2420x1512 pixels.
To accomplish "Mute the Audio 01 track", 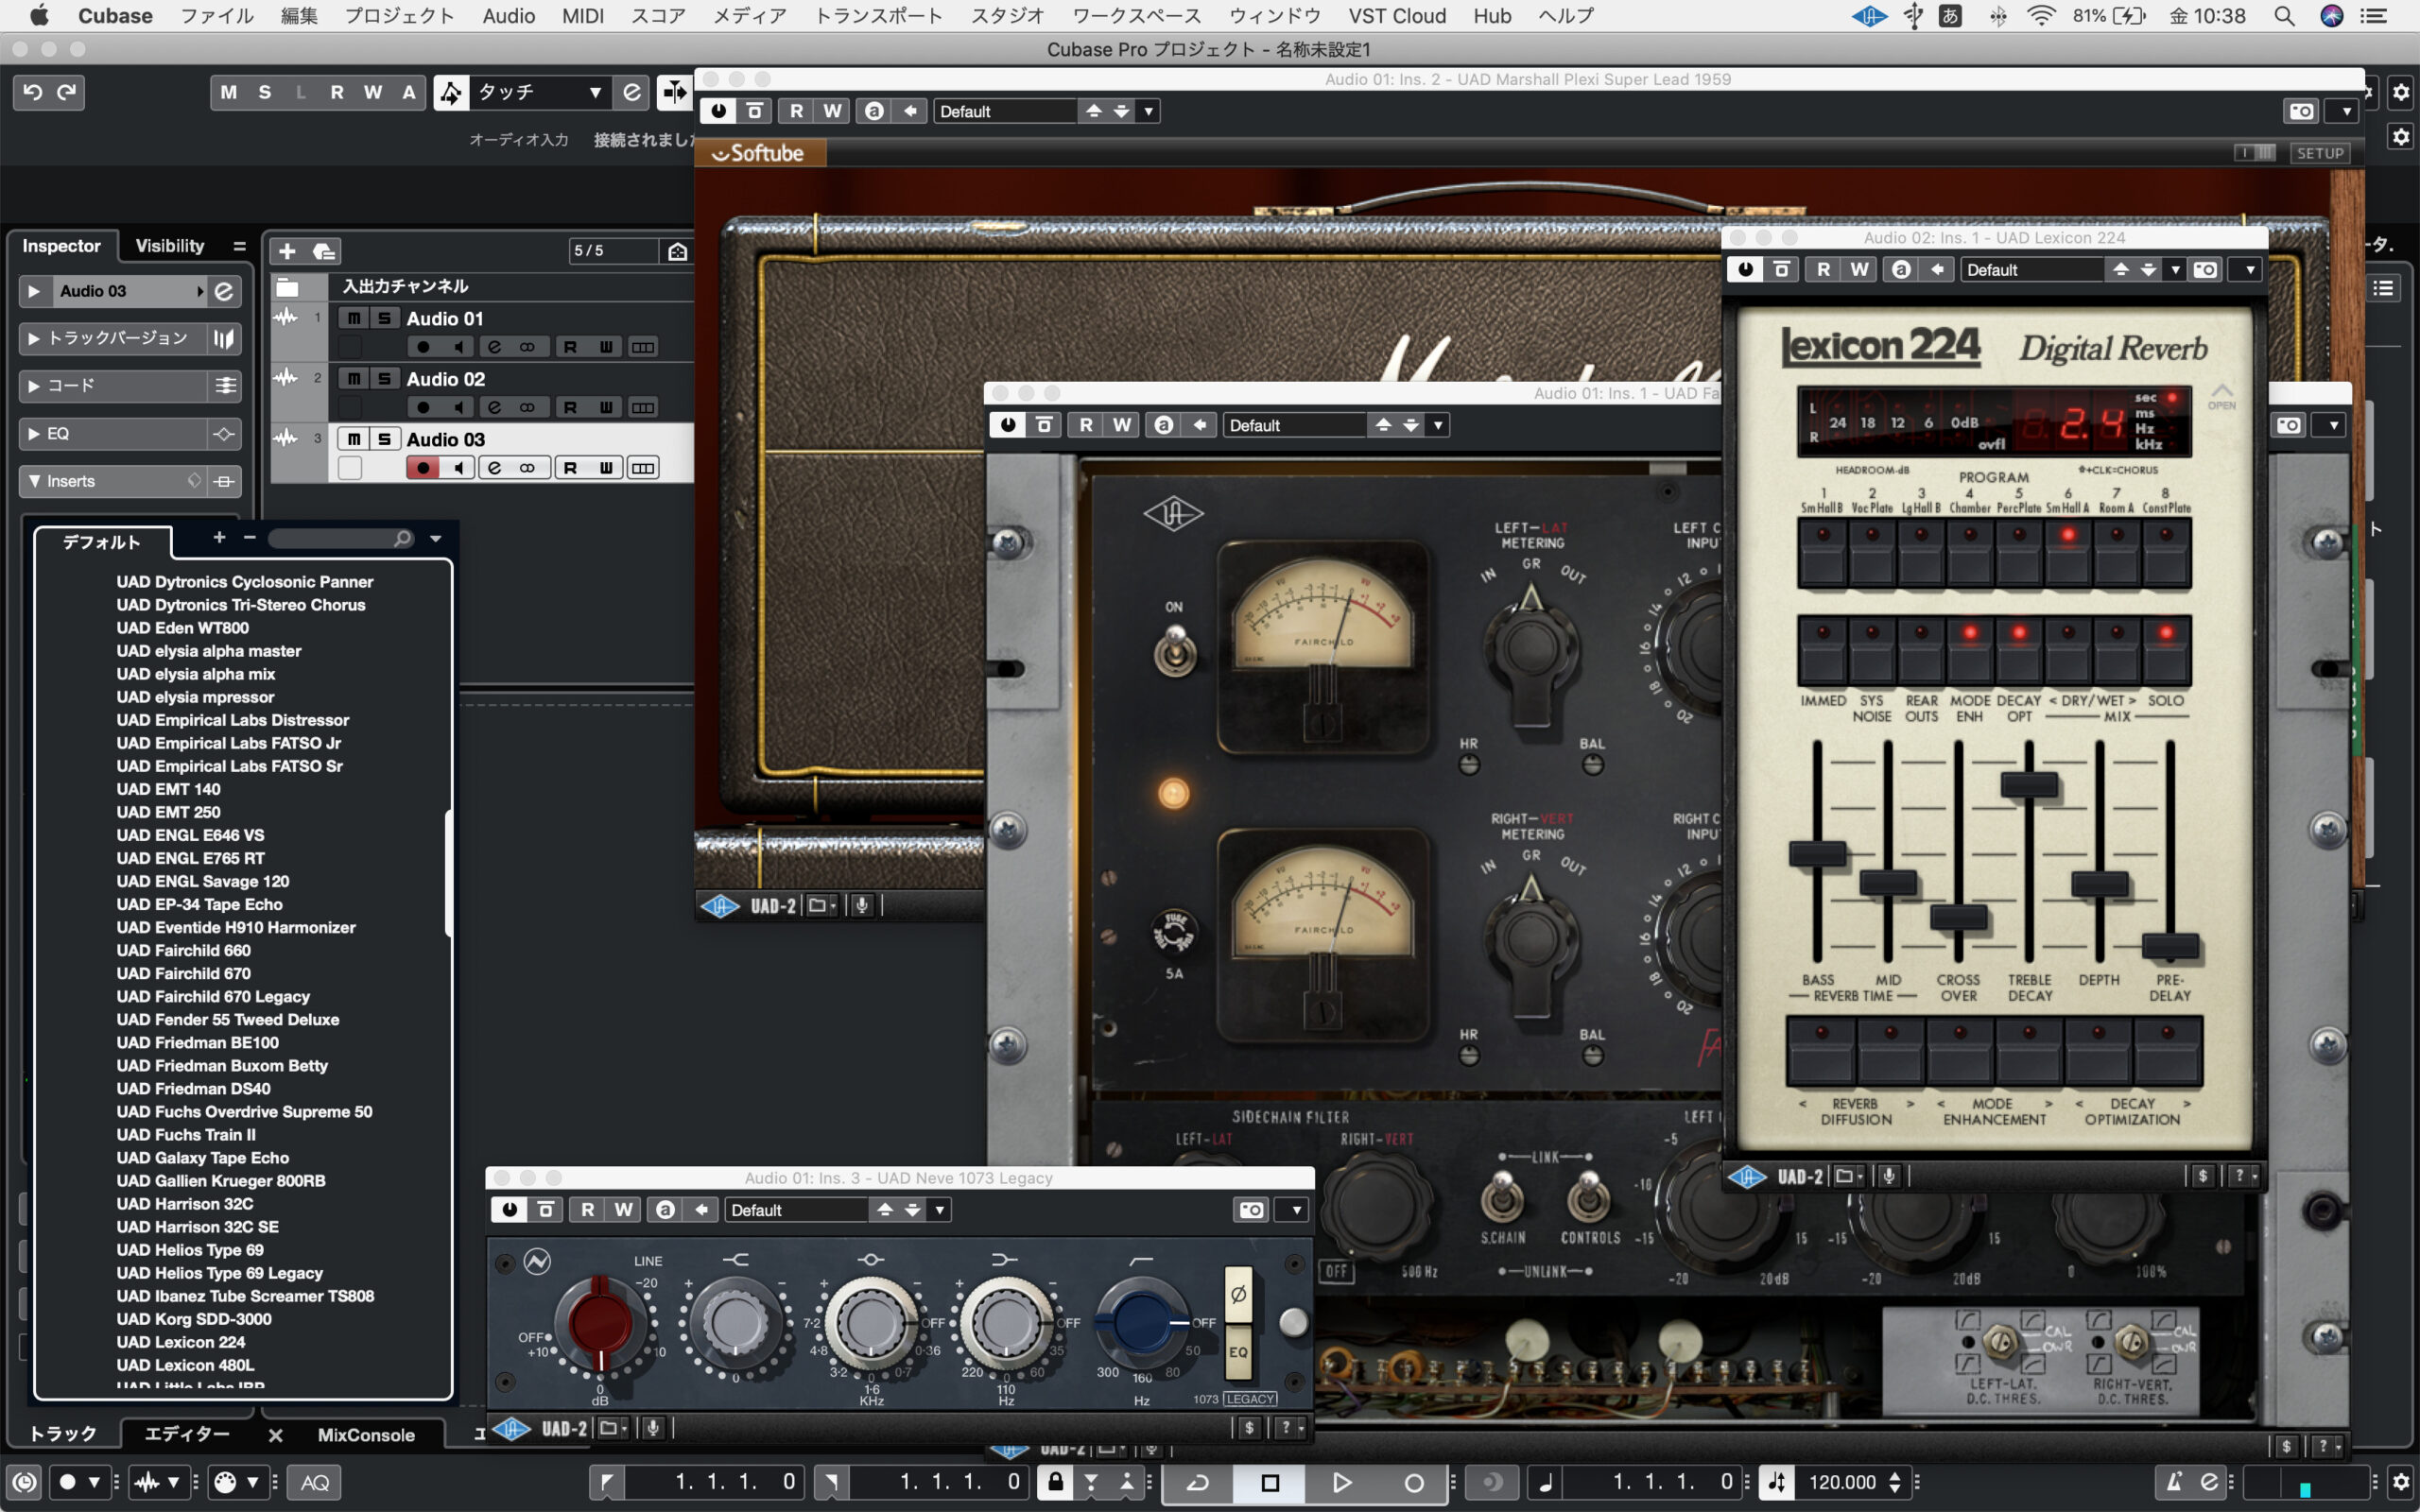I will click(x=353, y=318).
